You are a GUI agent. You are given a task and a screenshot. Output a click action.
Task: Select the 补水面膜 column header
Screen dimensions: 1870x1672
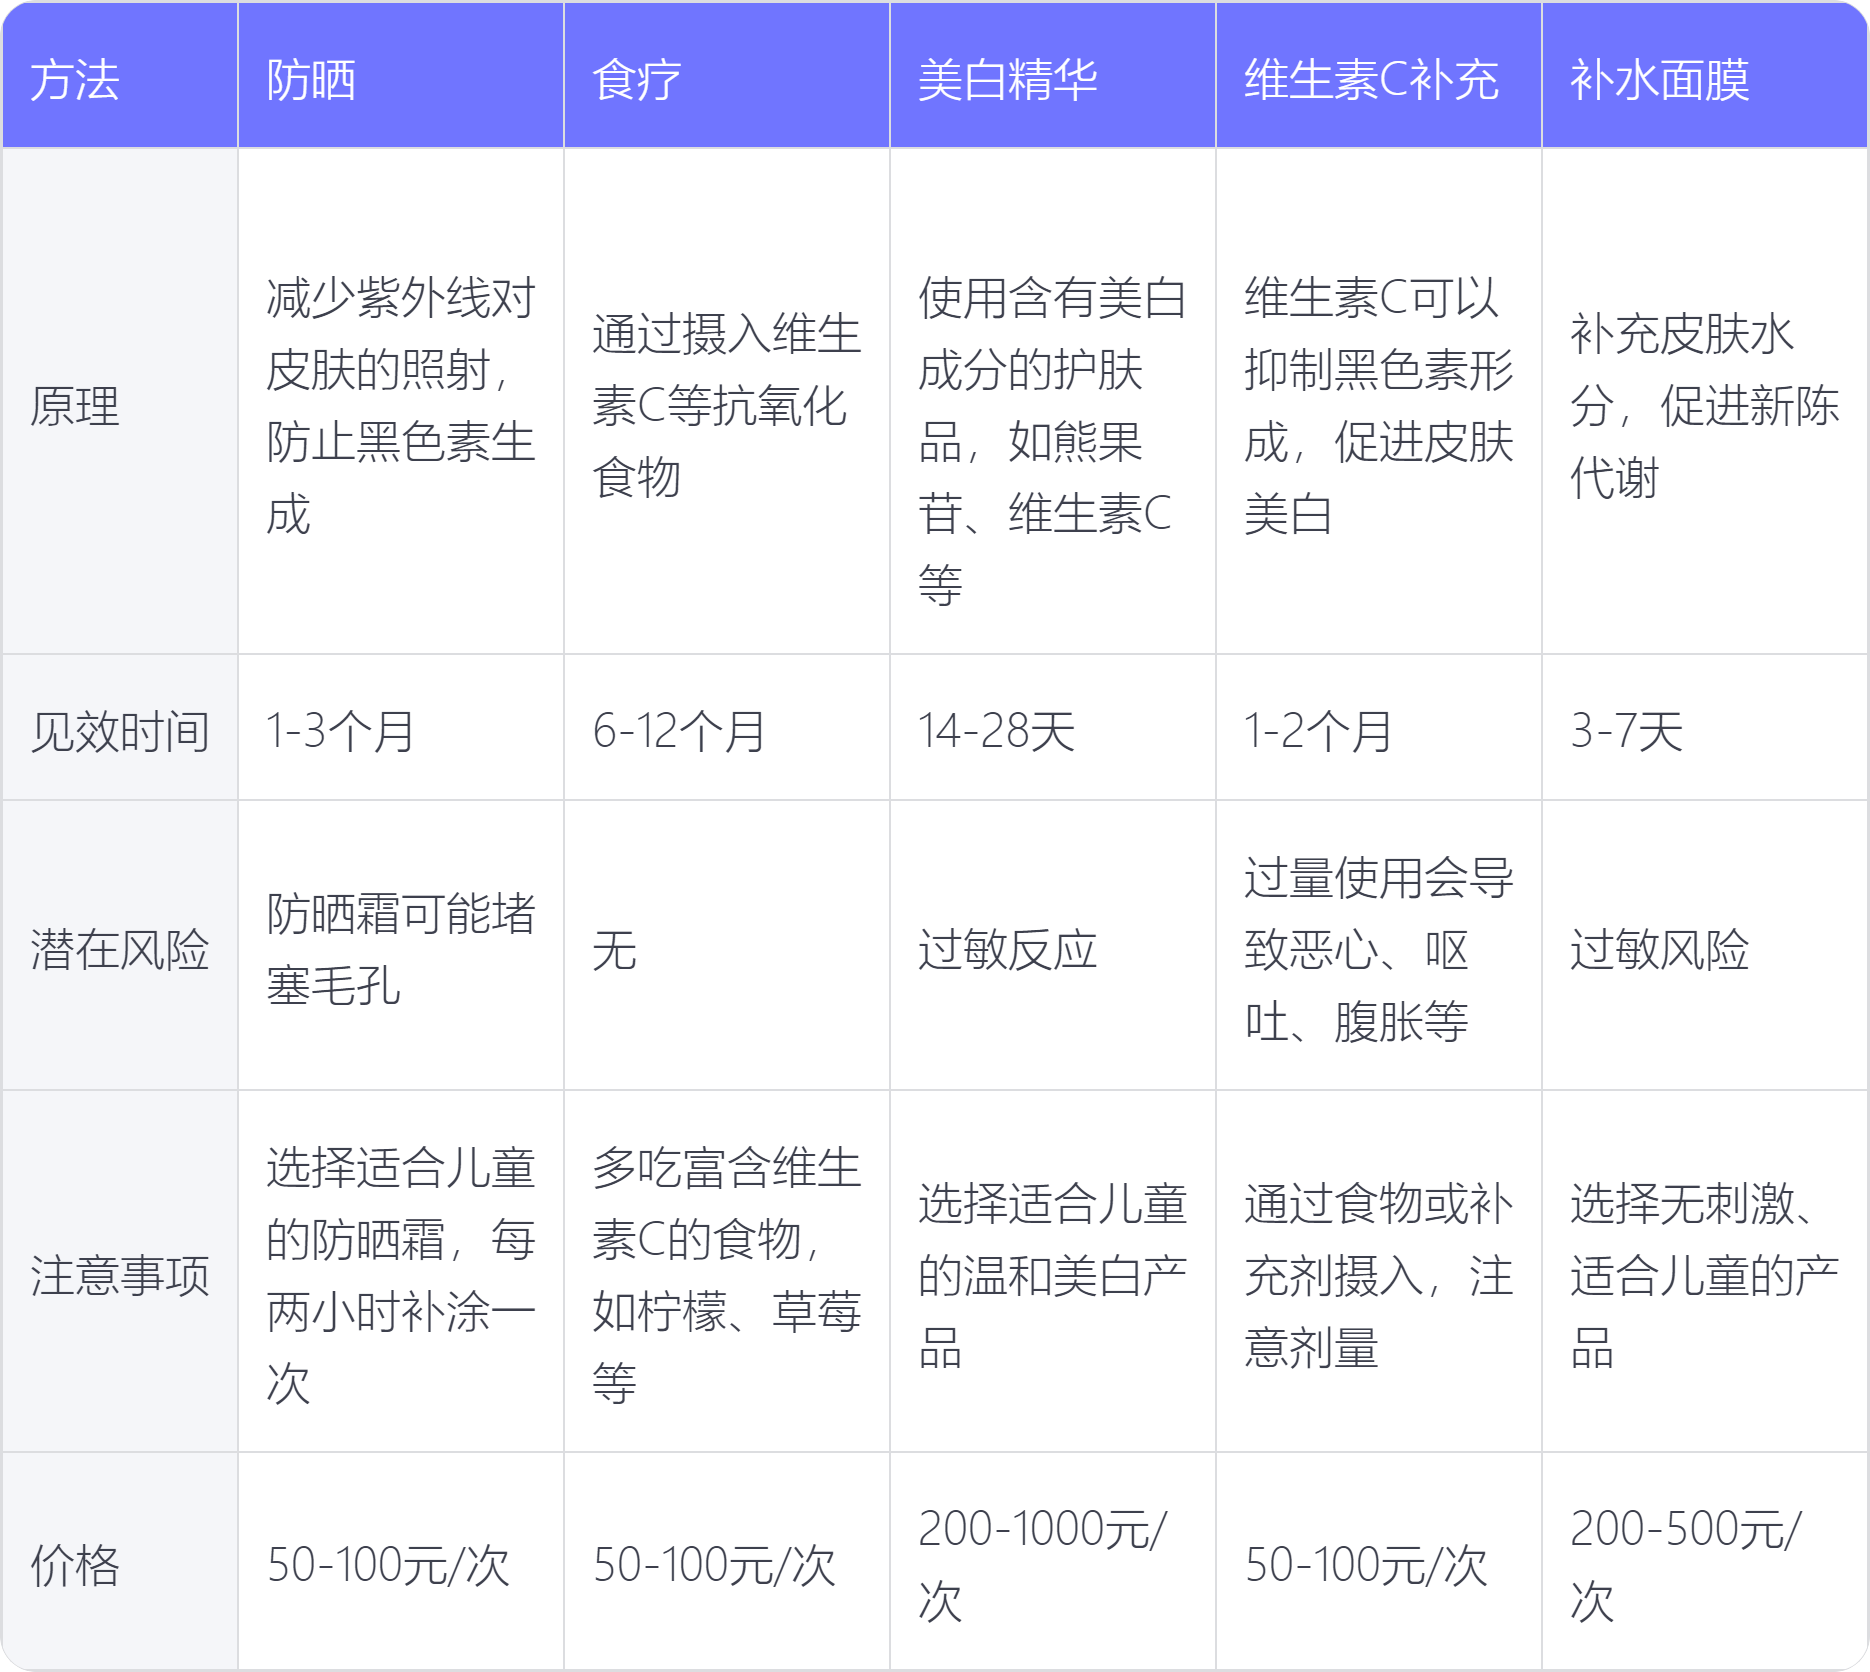click(x=1660, y=80)
